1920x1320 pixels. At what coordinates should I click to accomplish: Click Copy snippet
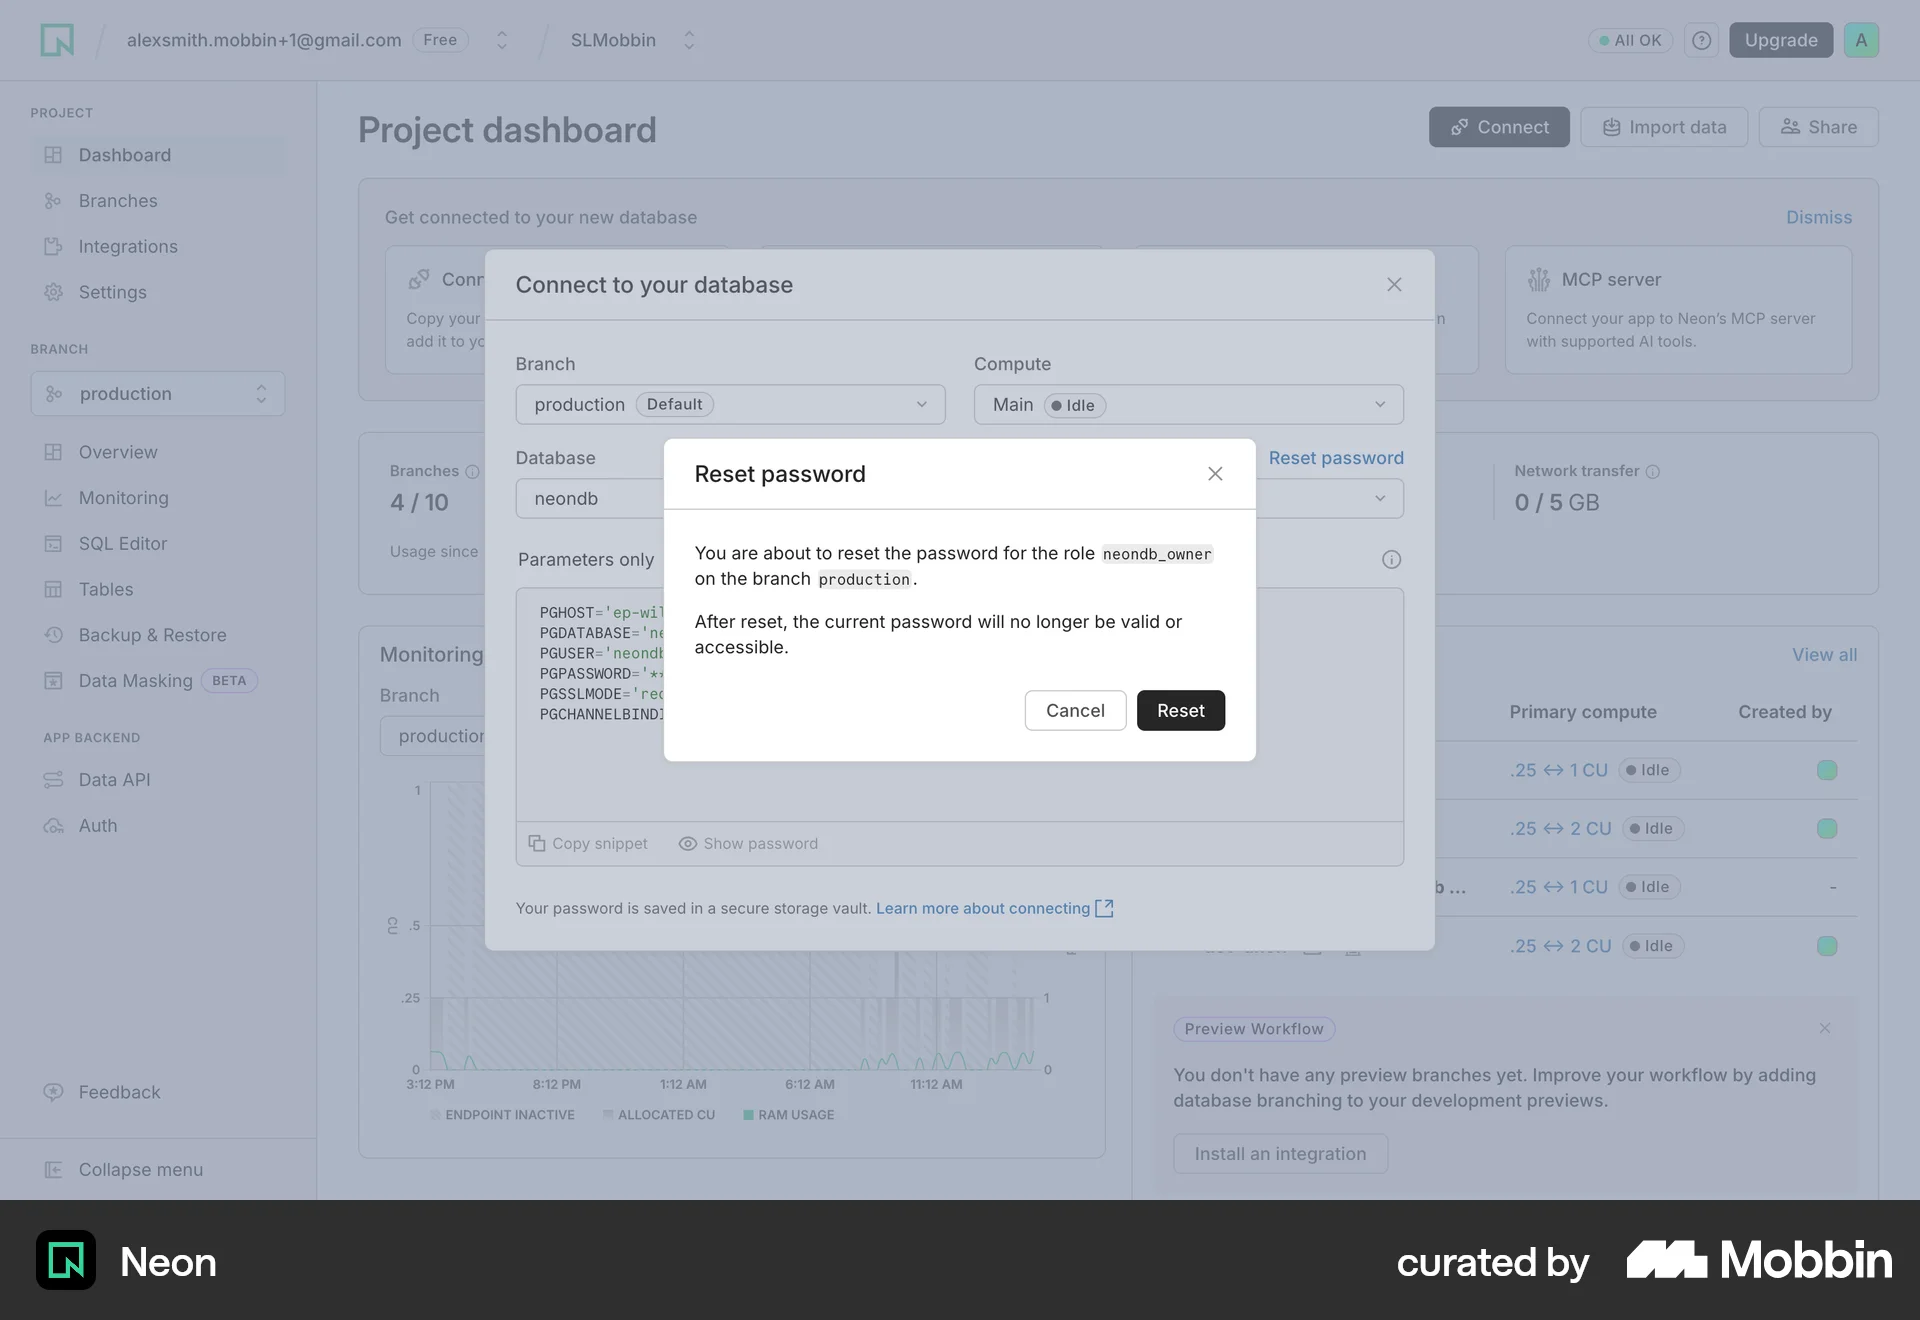(588, 843)
